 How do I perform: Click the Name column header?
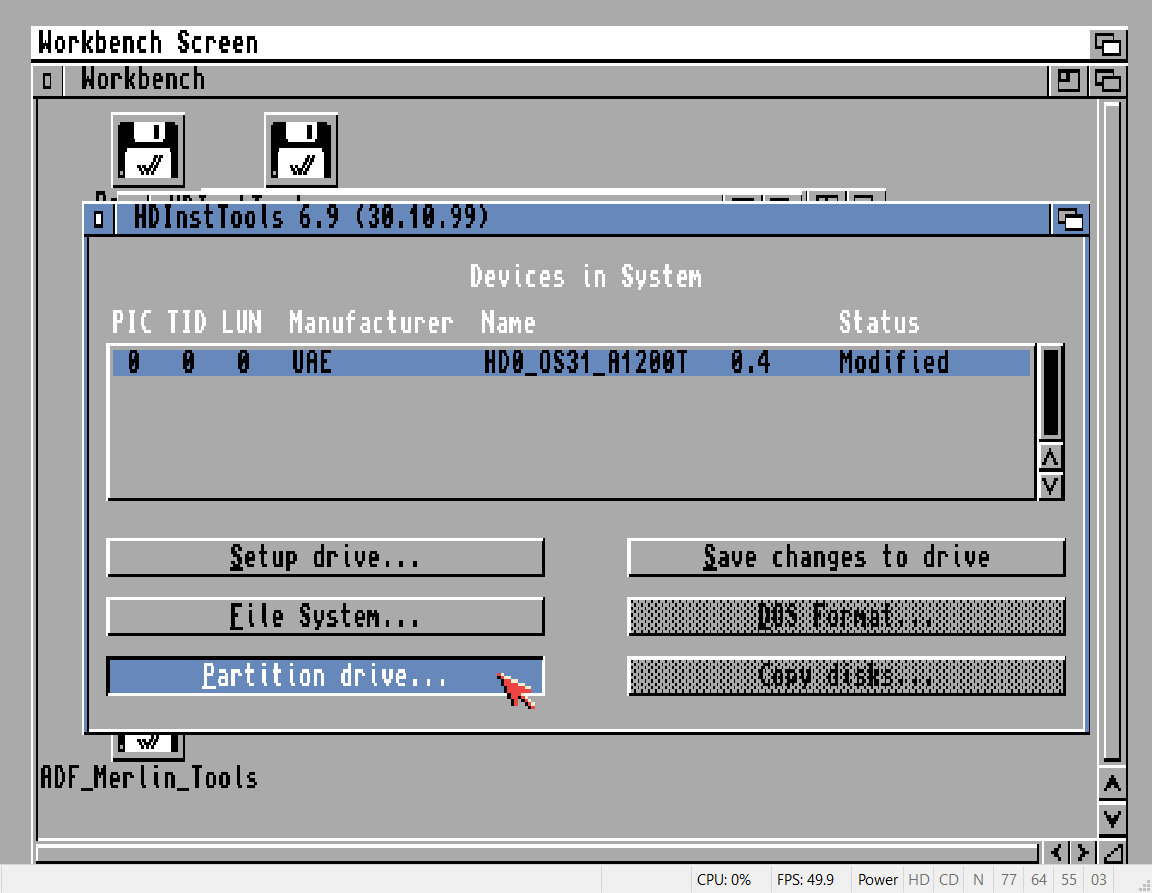[508, 323]
